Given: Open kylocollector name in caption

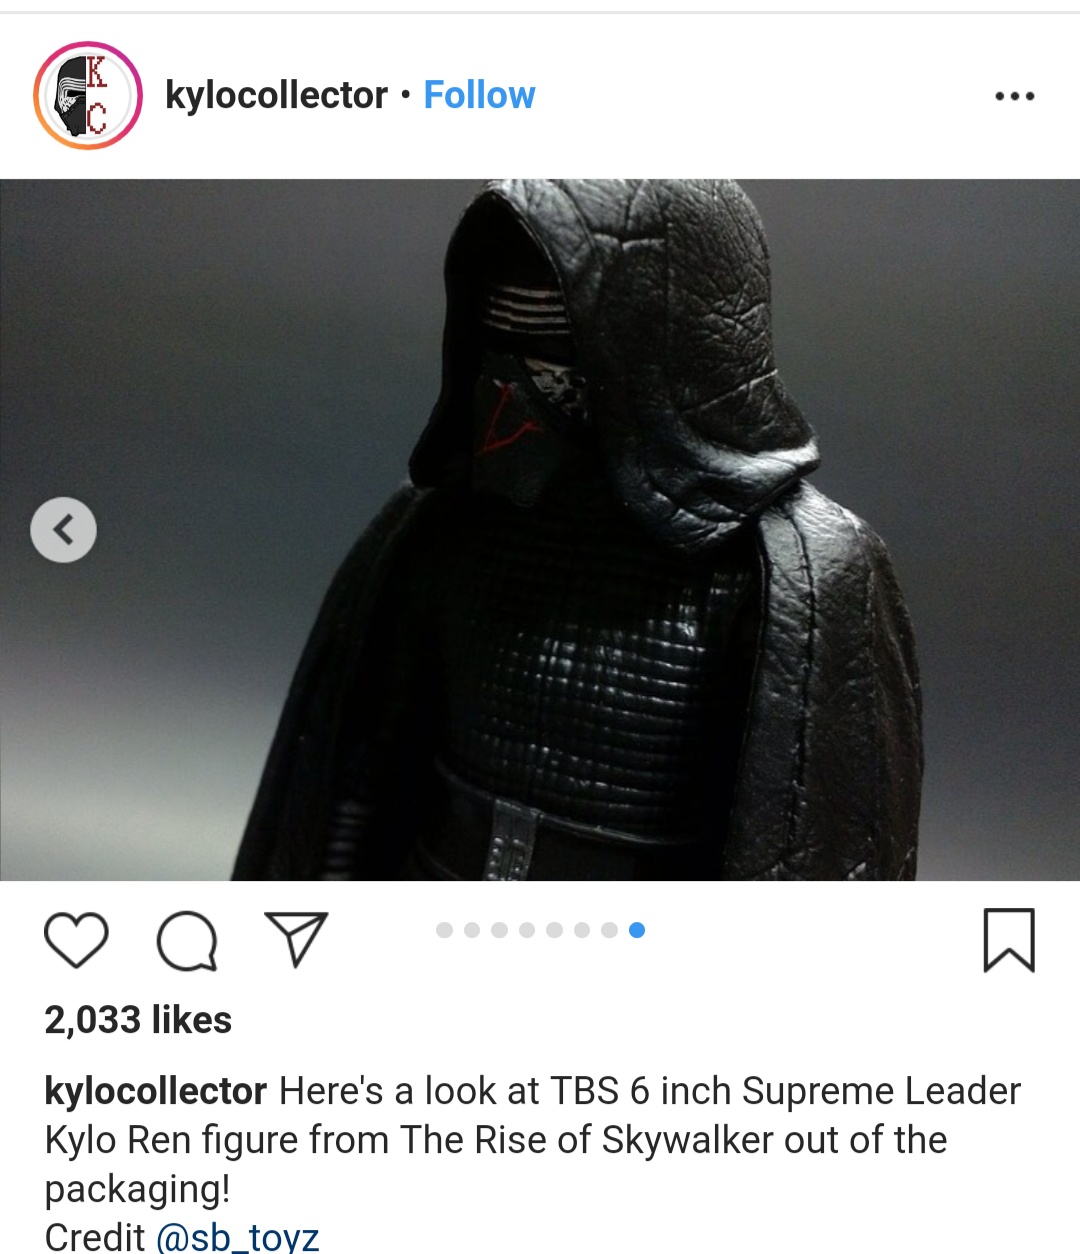Looking at the screenshot, I should [156, 1091].
